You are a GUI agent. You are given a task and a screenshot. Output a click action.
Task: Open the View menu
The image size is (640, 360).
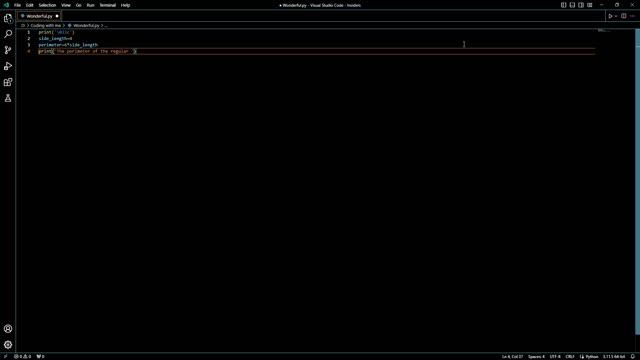(66, 5)
